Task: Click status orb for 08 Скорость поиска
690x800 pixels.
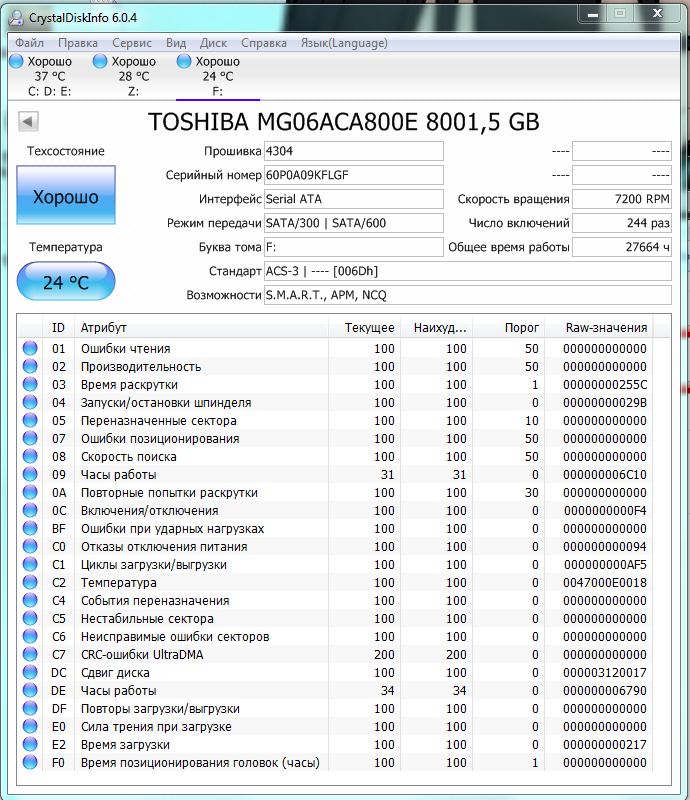Action: [30, 456]
